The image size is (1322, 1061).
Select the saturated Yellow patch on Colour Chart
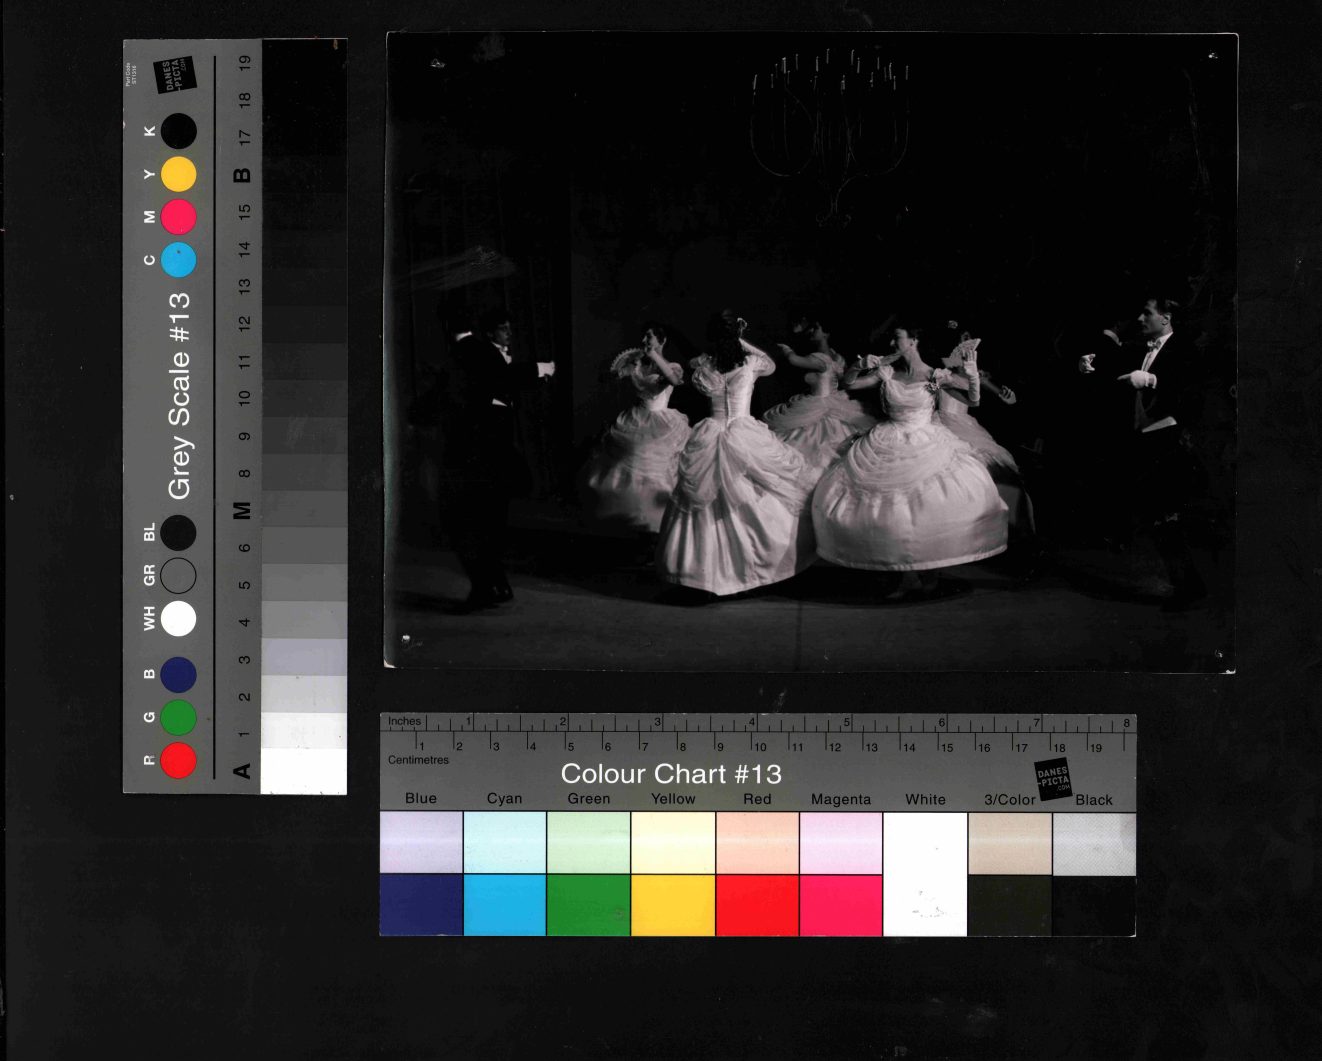673,905
